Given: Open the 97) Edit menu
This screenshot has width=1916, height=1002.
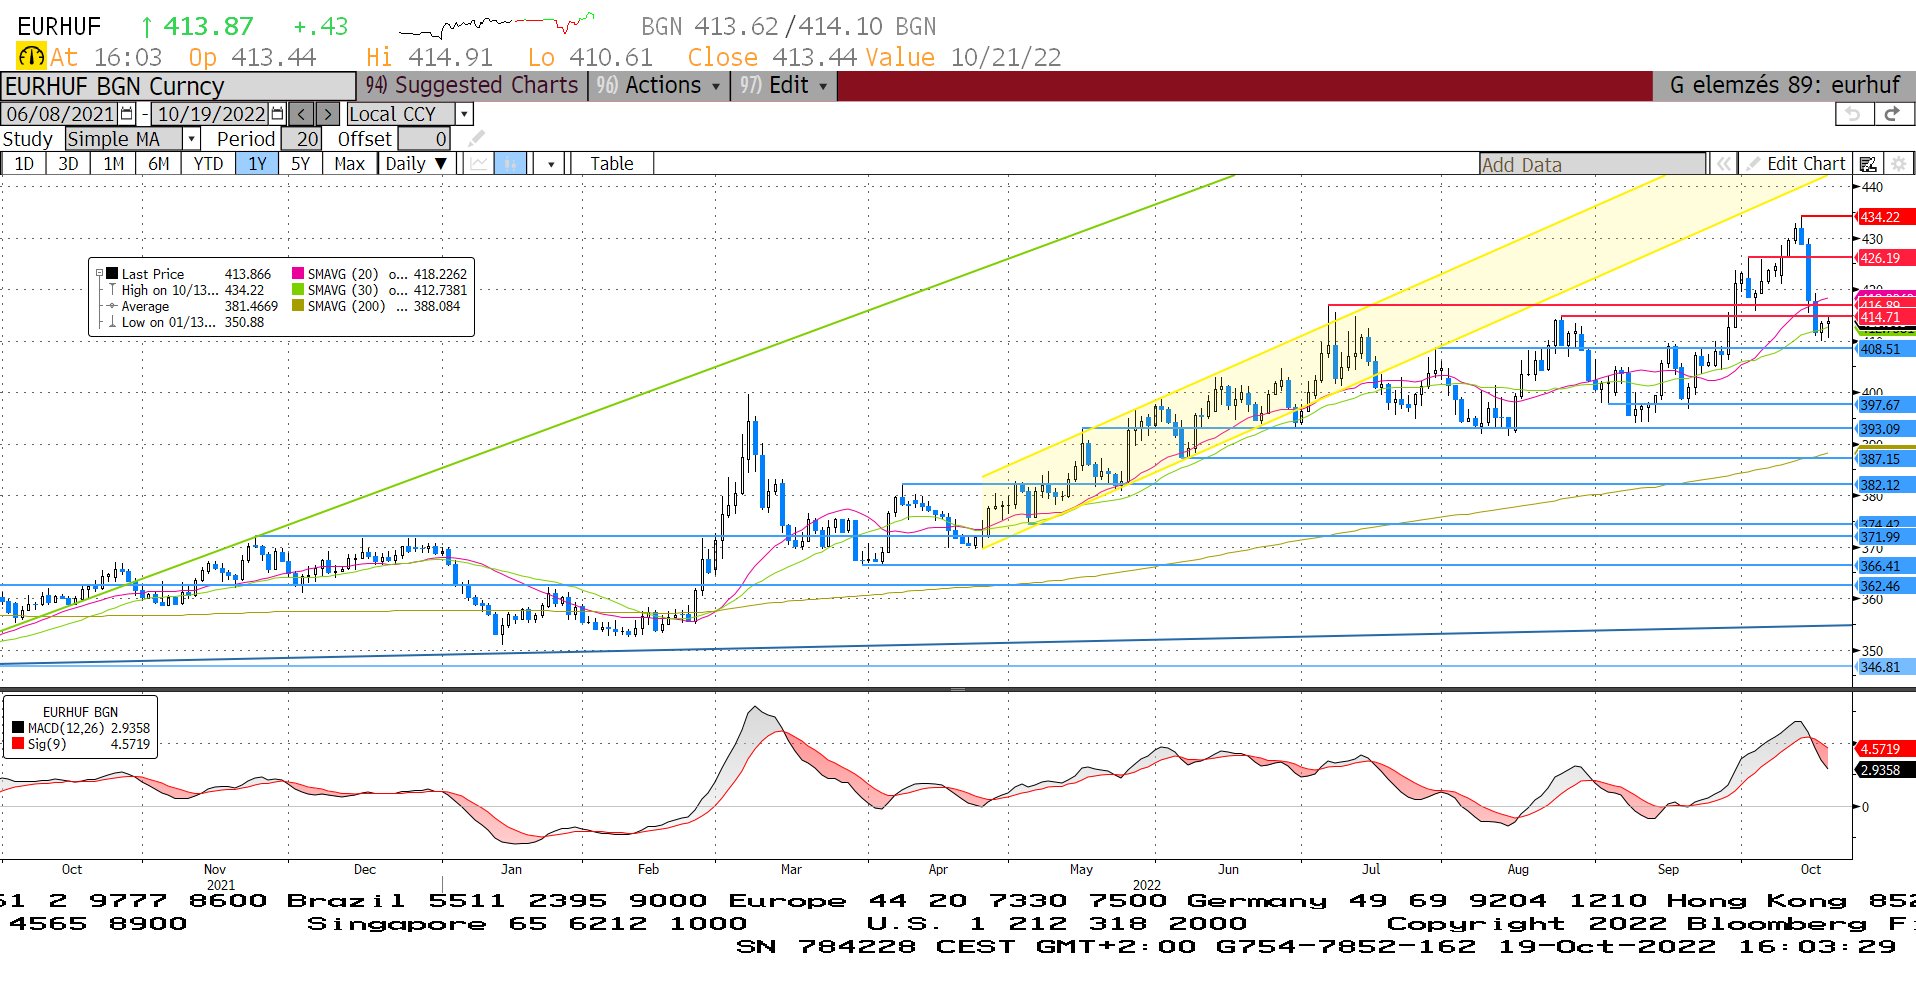Looking at the screenshot, I should click(x=783, y=86).
